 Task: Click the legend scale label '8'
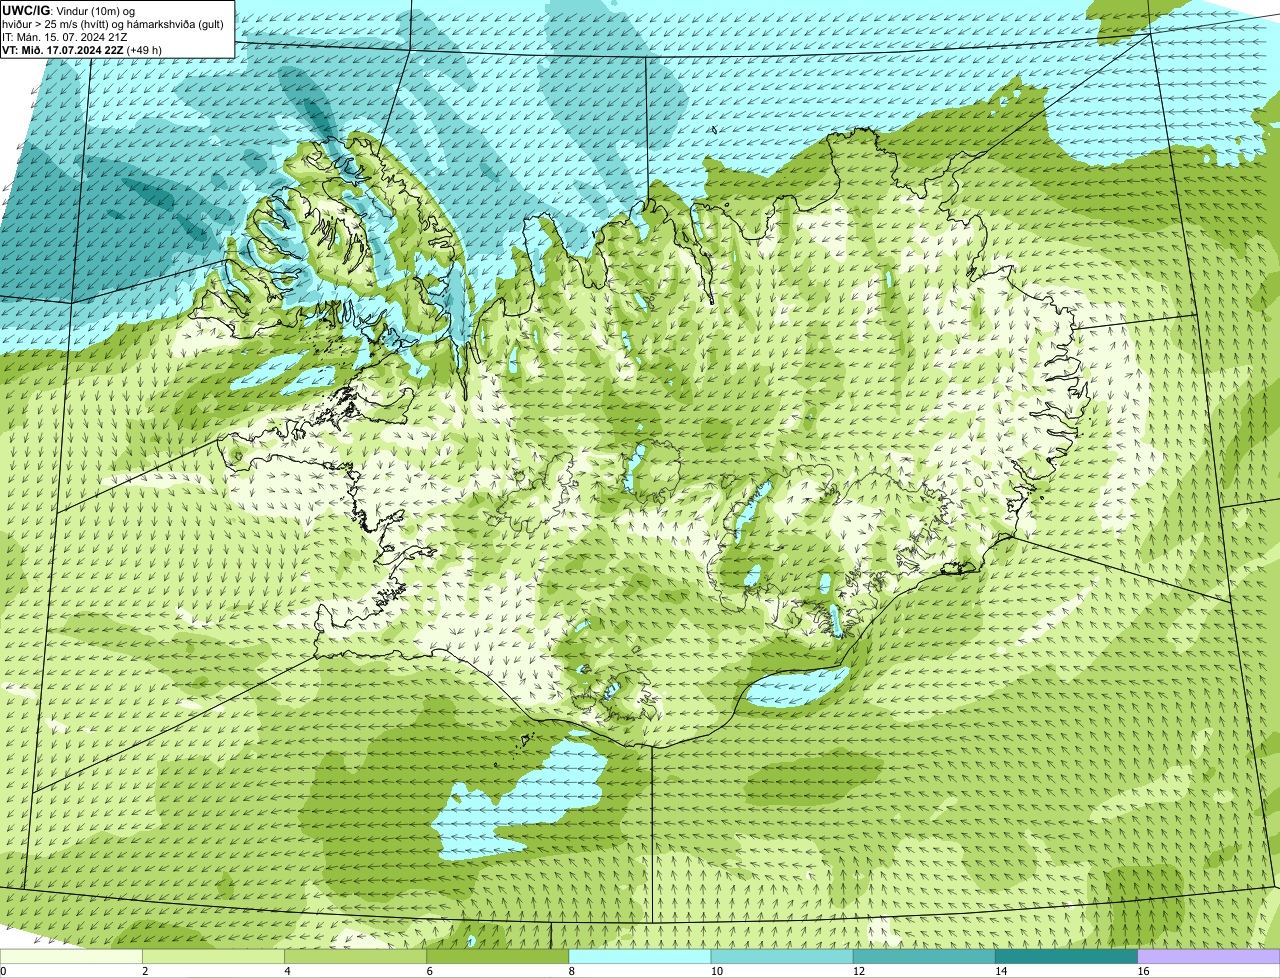(x=572, y=971)
